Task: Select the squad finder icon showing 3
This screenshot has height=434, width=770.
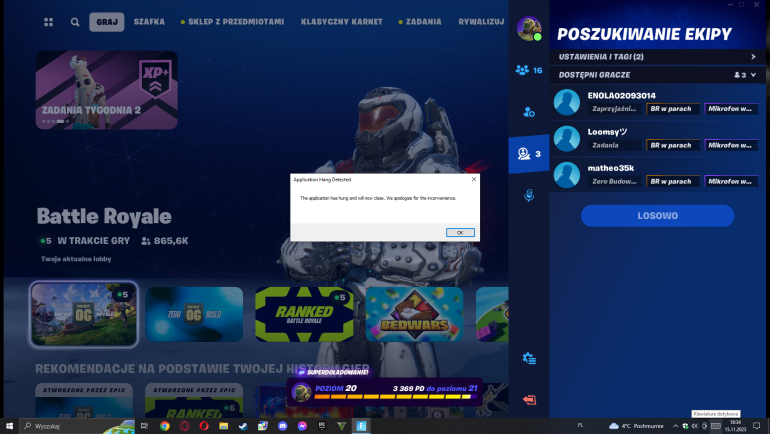Action: click(529, 154)
